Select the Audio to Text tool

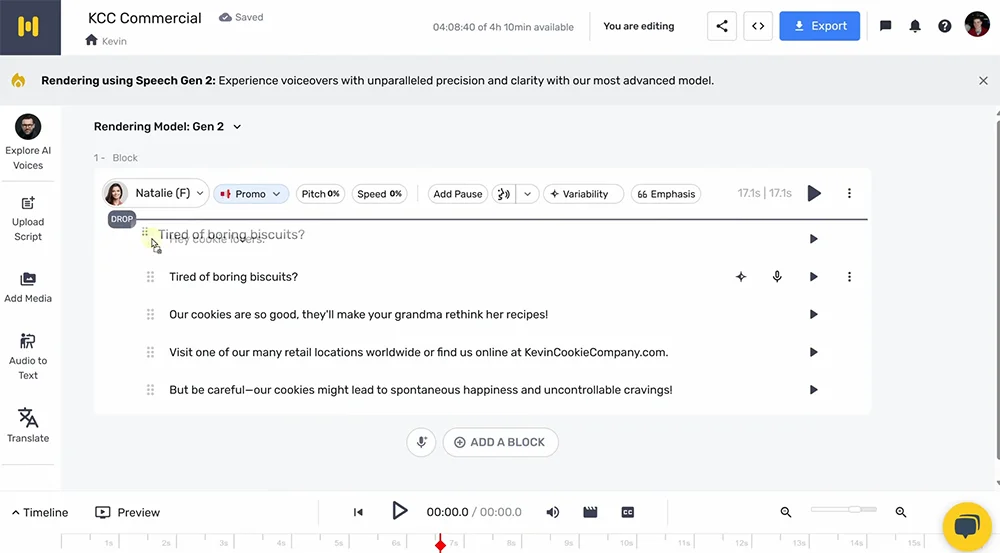coord(28,356)
